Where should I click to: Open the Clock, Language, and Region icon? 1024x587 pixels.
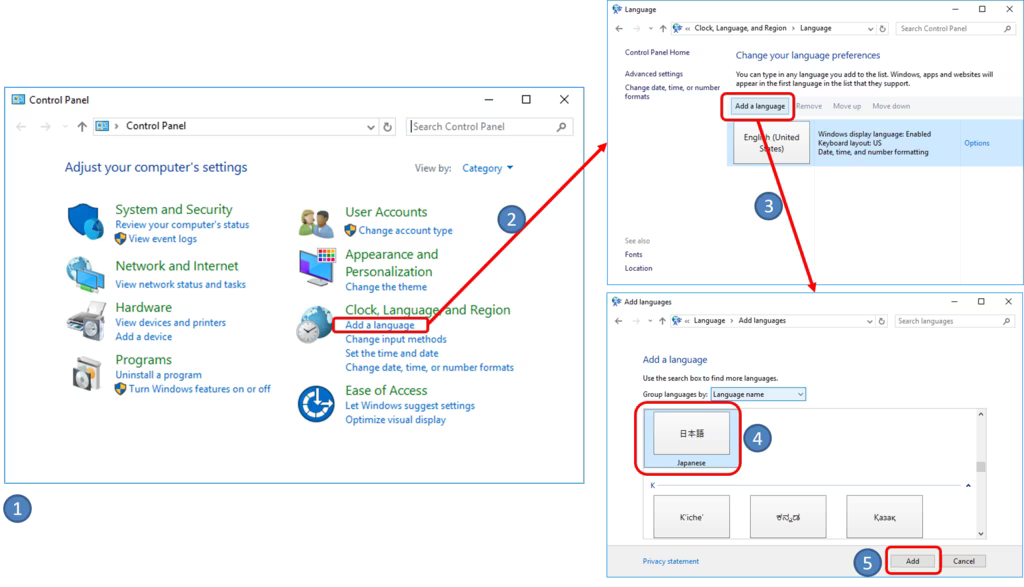tap(316, 325)
